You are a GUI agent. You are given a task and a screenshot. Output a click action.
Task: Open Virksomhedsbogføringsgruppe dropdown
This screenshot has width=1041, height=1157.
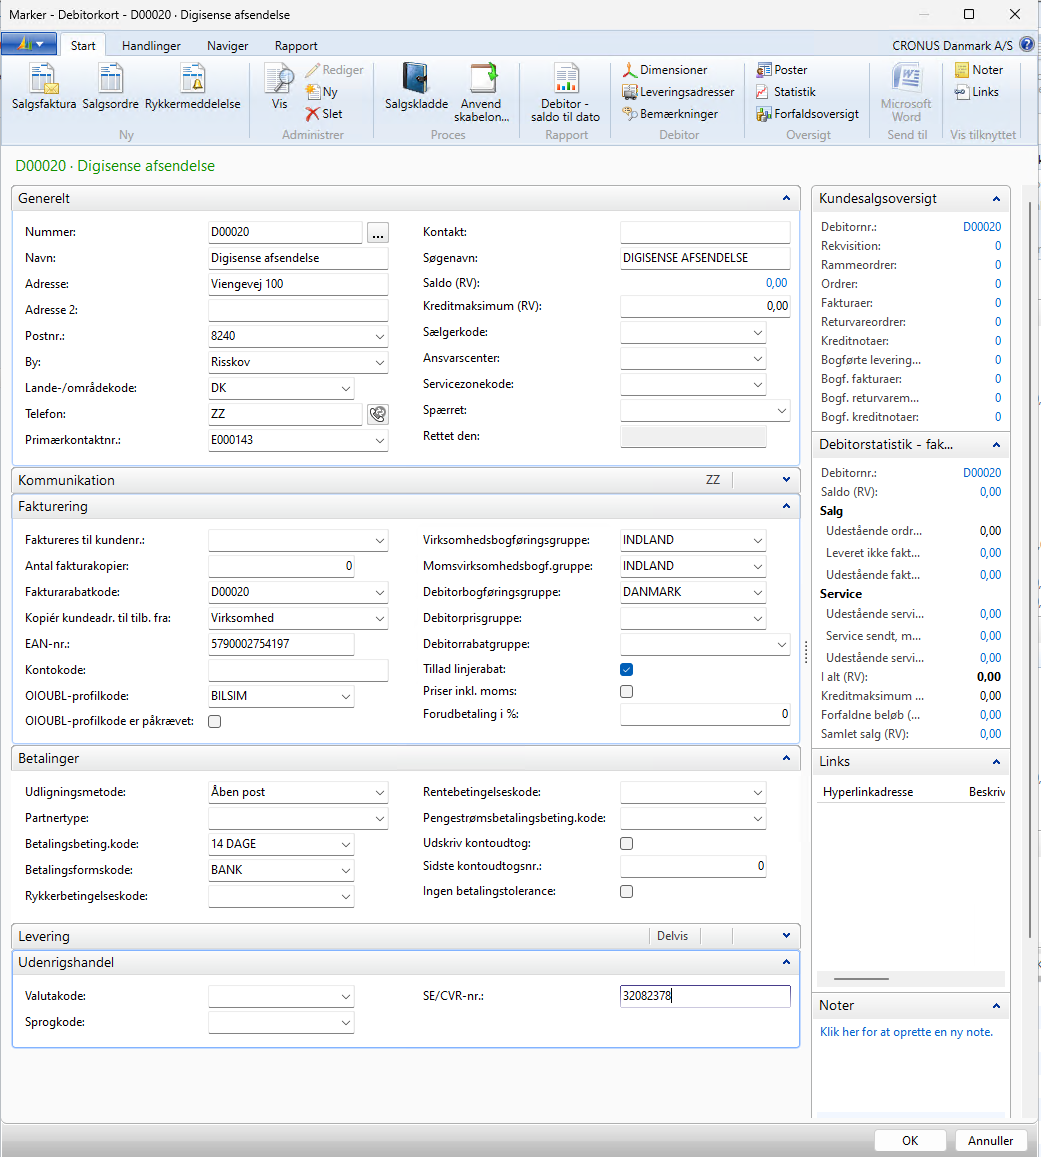pos(758,541)
